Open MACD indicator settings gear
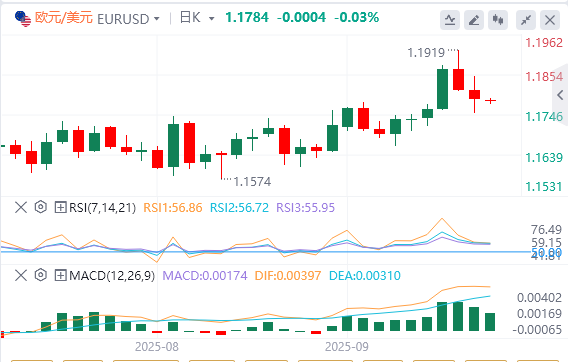 point(41,275)
